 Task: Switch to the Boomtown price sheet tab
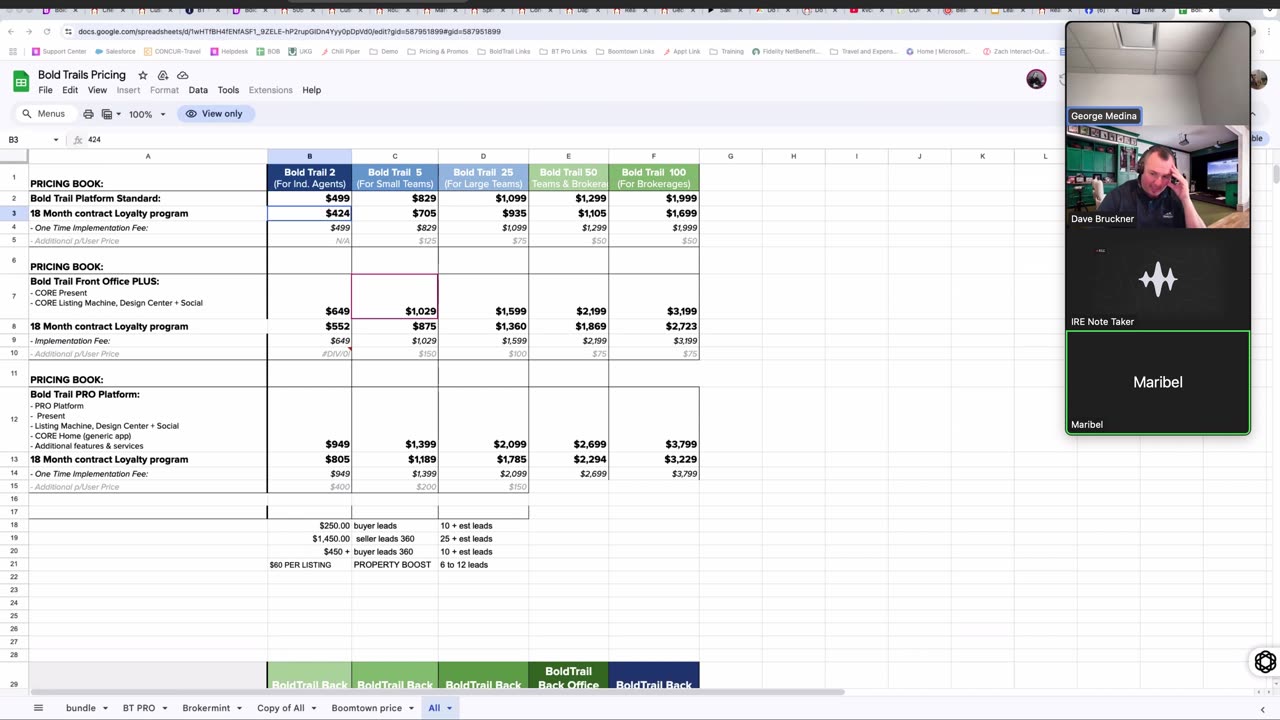tap(366, 708)
